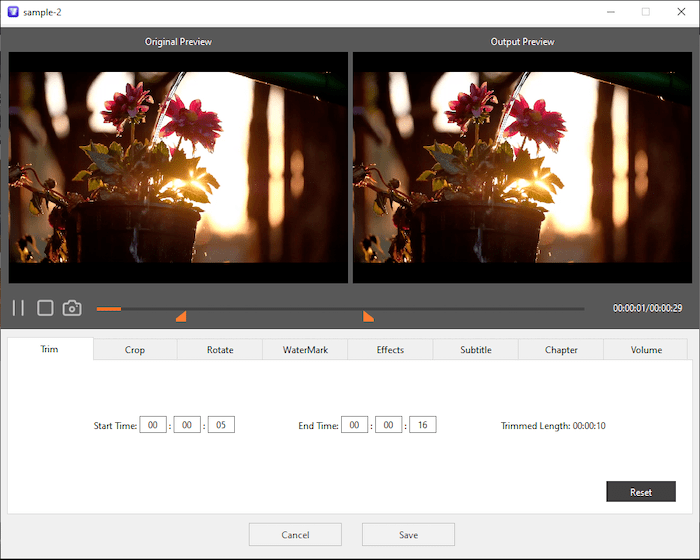Go to the Effects tab
This screenshot has width=700, height=560.
390,350
